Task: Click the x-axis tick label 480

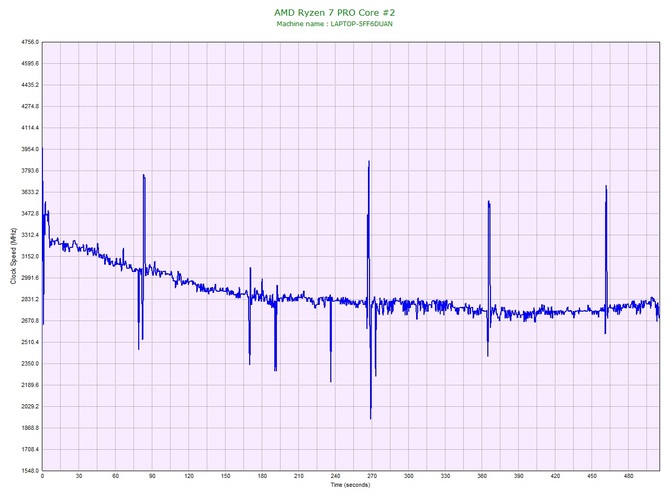Action: [x=629, y=476]
